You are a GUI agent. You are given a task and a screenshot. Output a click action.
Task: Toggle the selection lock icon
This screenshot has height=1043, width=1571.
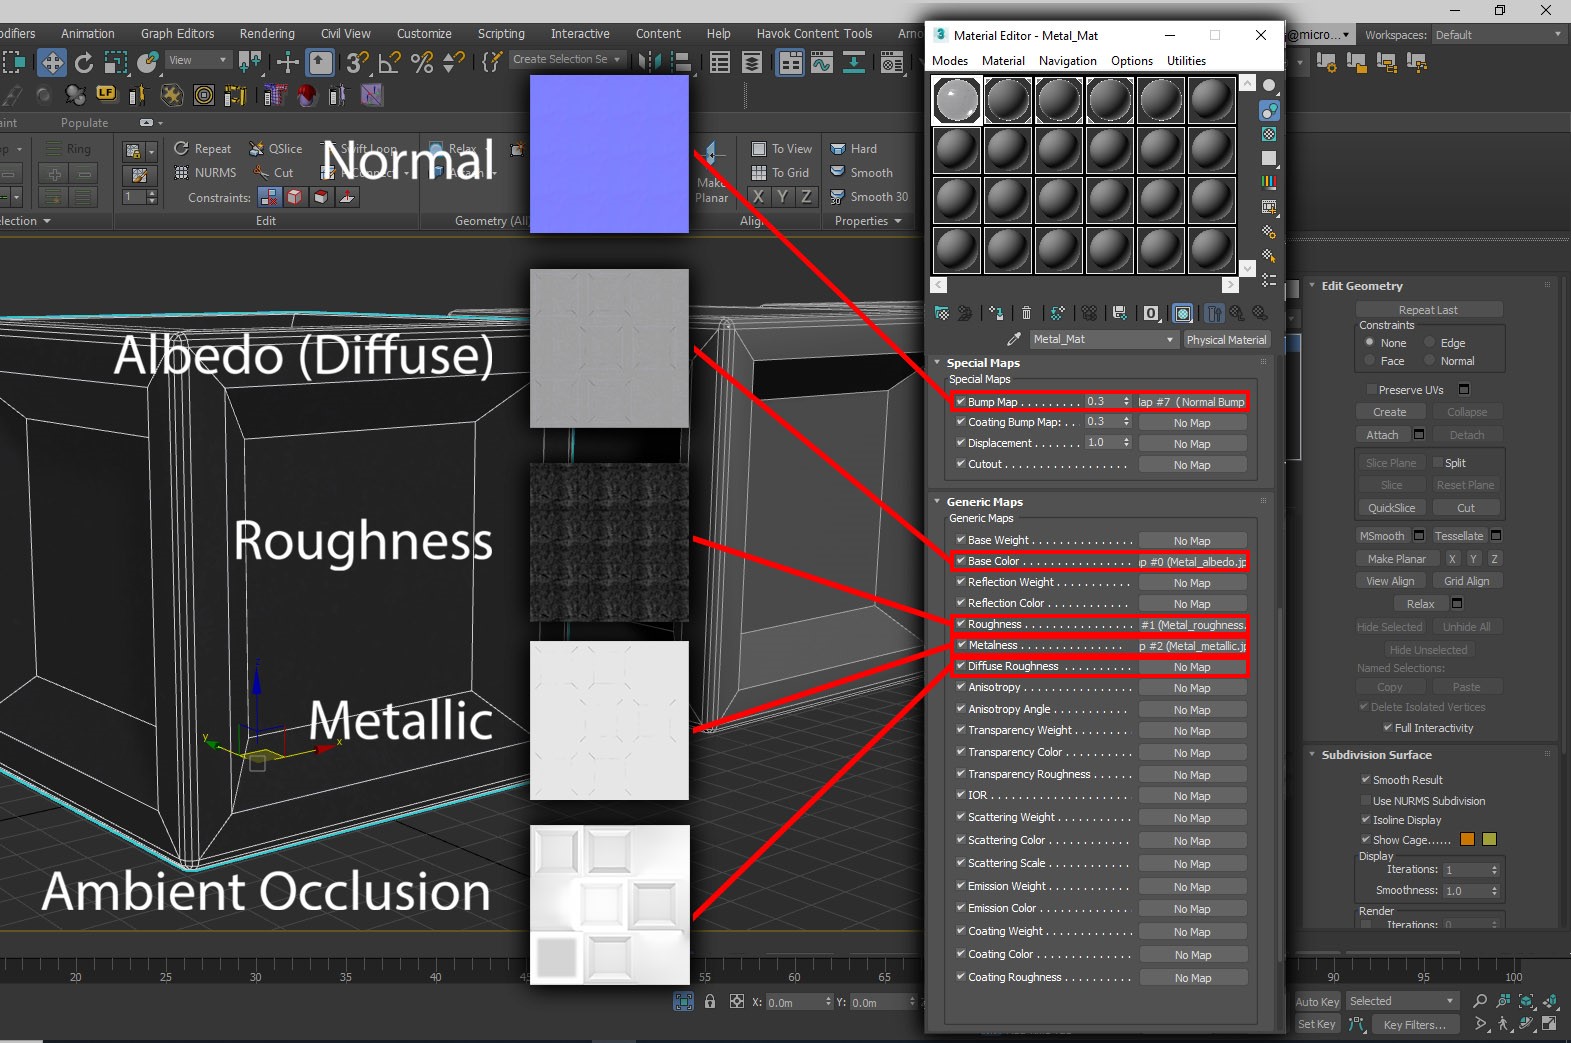710,1001
